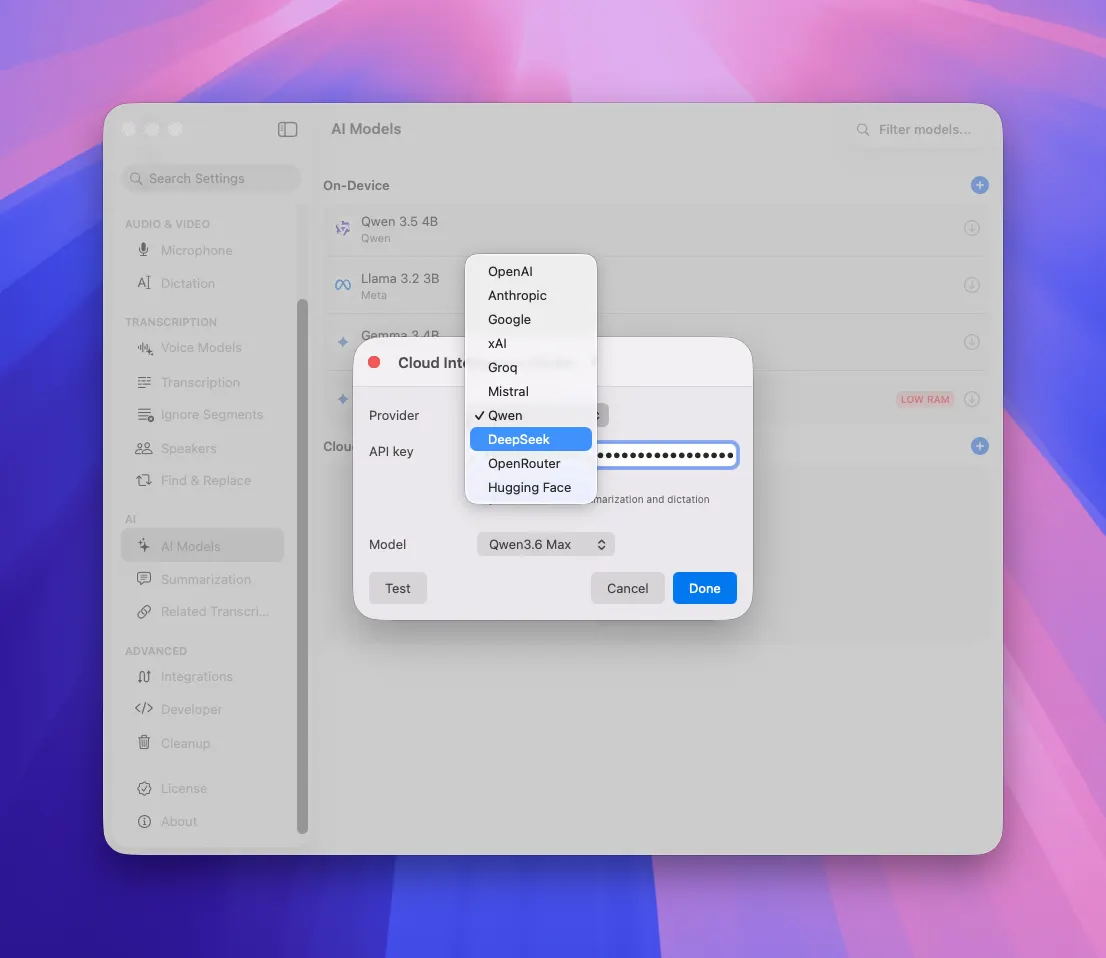This screenshot has width=1106, height=958.
Task: Click the Test button
Action: tap(398, 588)
